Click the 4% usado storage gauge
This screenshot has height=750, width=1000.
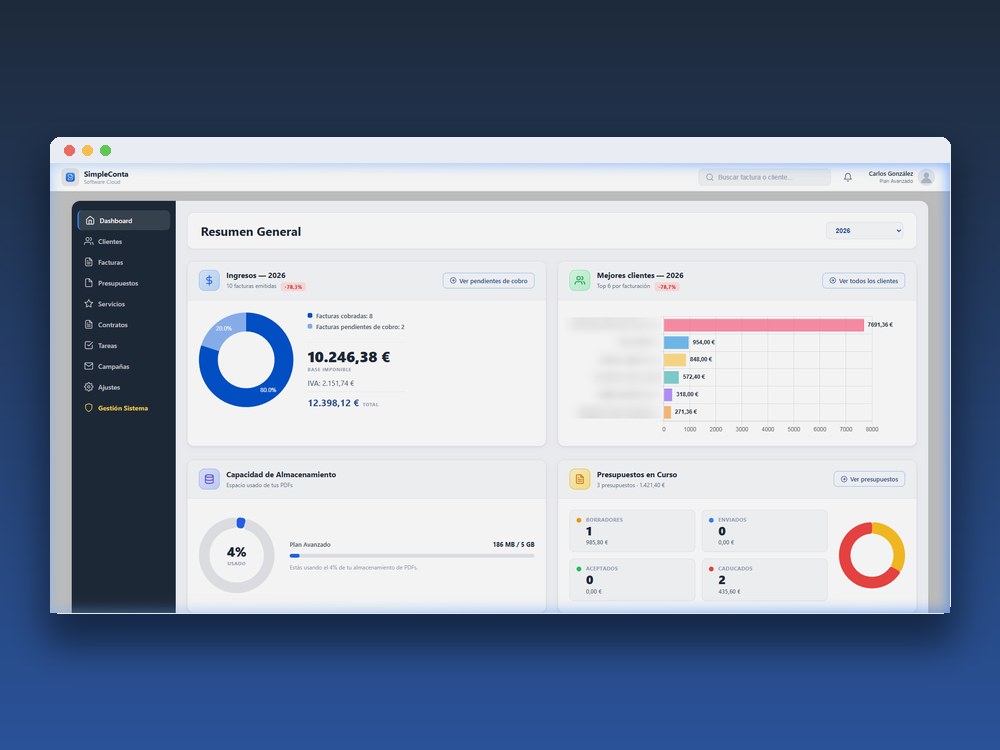237,555
